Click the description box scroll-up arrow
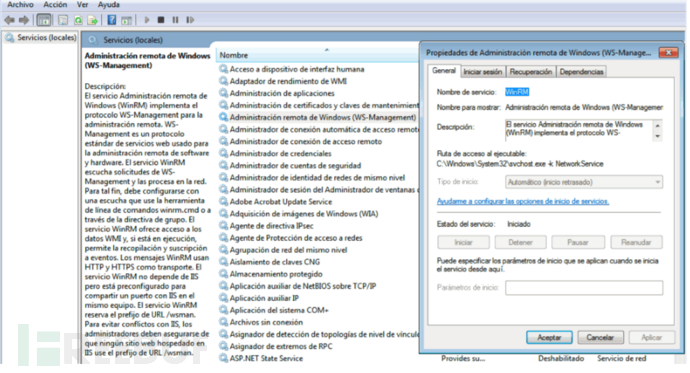Image resolution: width=690 pixels, height=373 pixels. [658, 125]
